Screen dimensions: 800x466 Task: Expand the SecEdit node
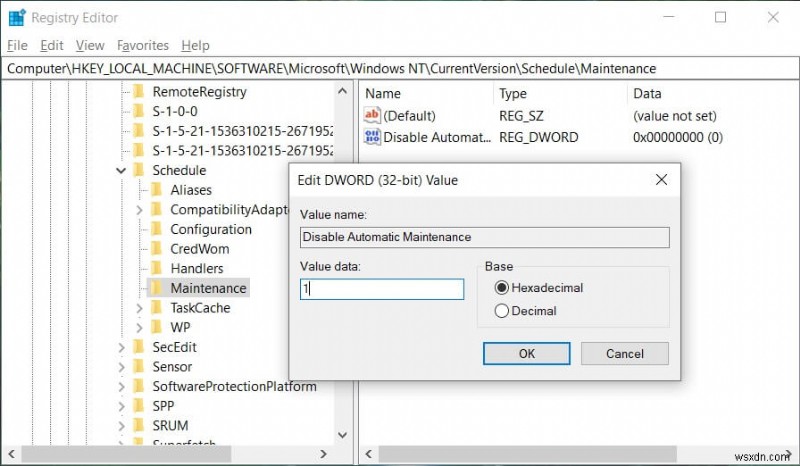121,347
